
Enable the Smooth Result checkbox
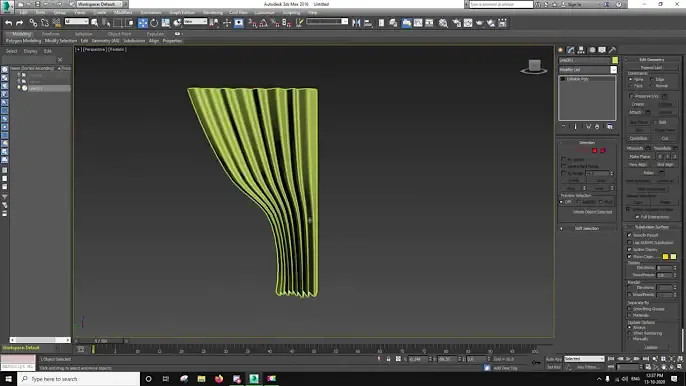pos(630,235)
